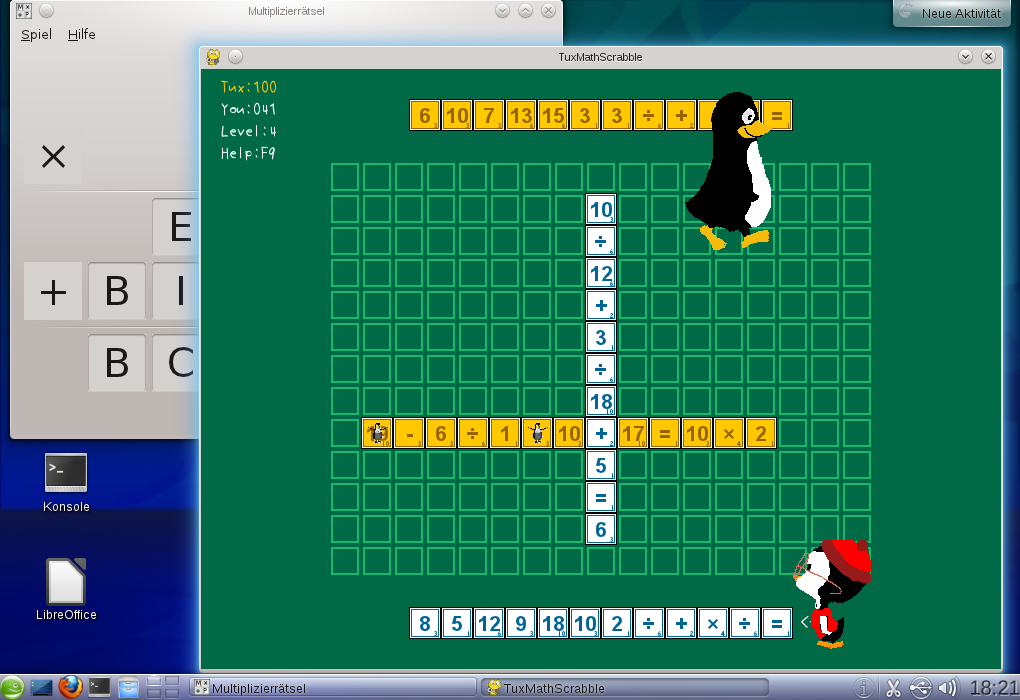Open the Spiel menu in Multiplizierrätsel

pyautogui.click(x=36, y=34)
